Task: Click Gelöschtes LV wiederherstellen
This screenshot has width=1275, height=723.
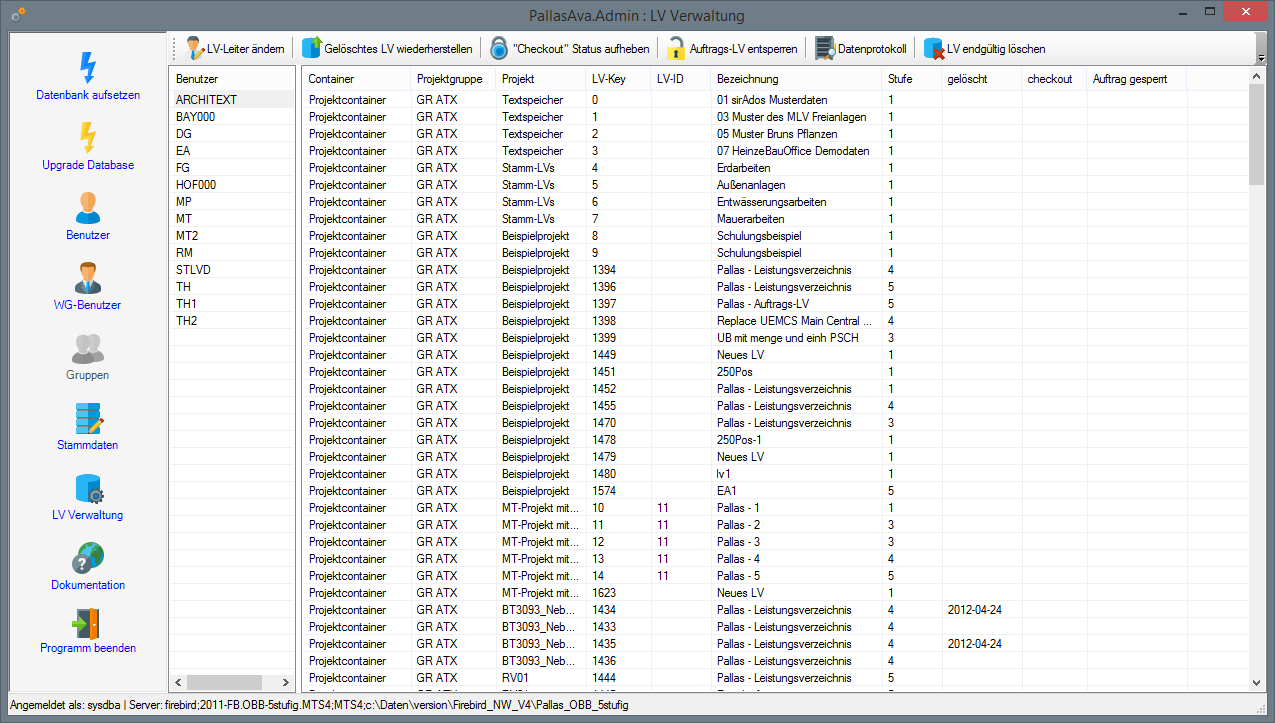Action: click(387, 48)
